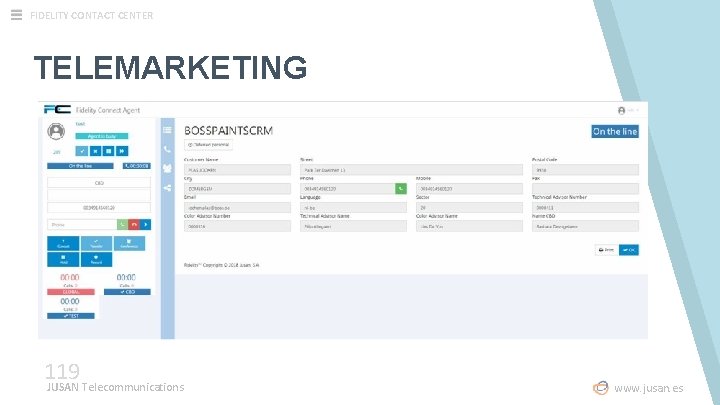Viewport: 720px width, 405px height.
Task: Click the Fidelity Connect Agent title
Action: click(x=107, y=110)
